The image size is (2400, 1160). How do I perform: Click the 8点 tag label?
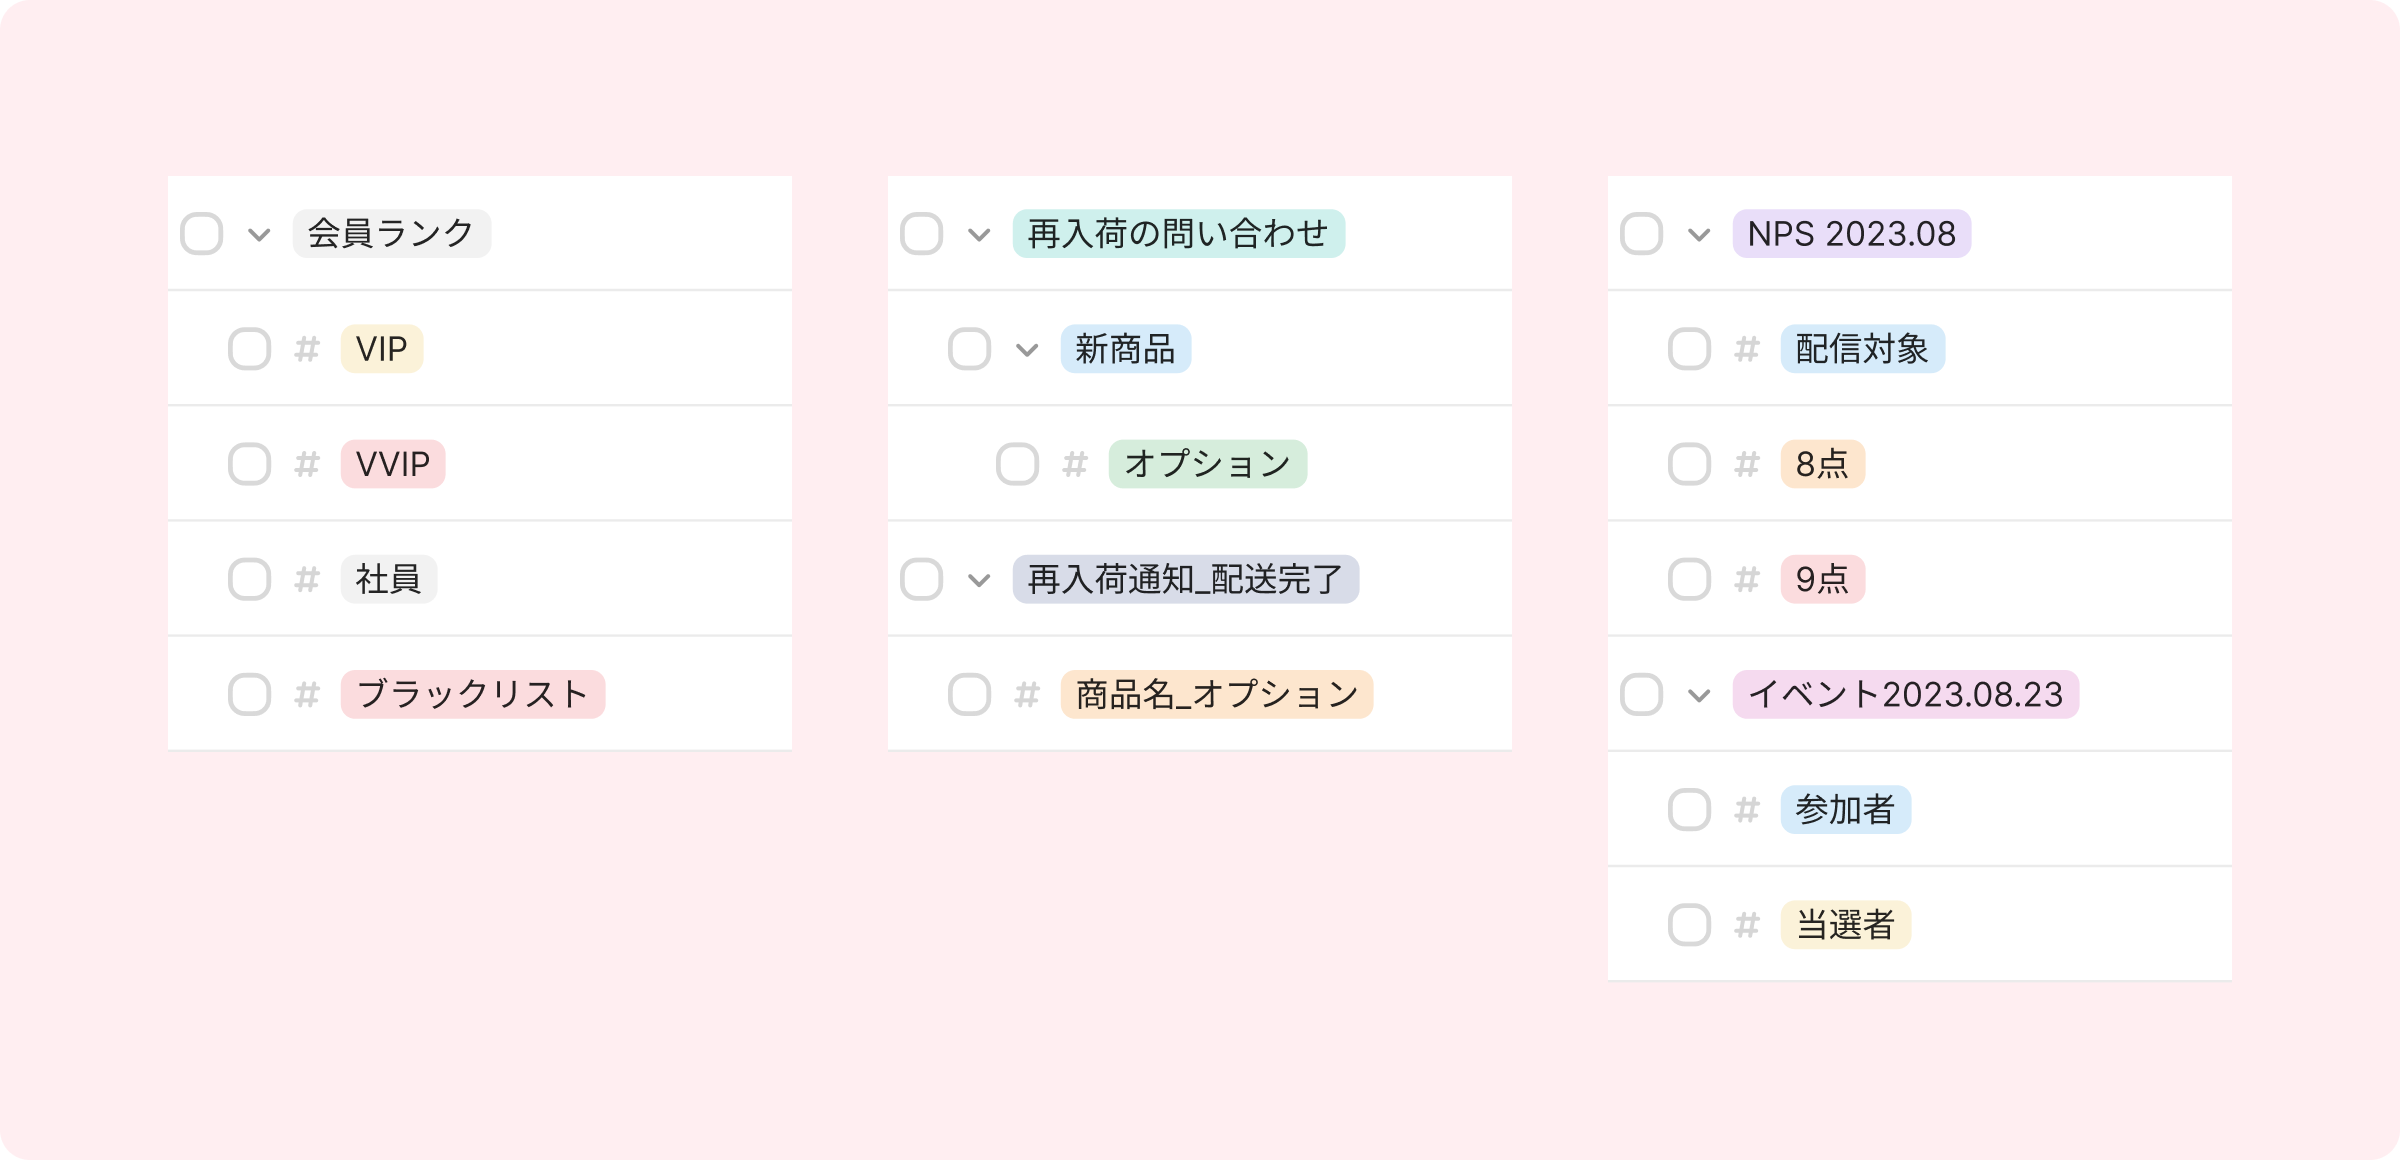[x=1822, y=464]
